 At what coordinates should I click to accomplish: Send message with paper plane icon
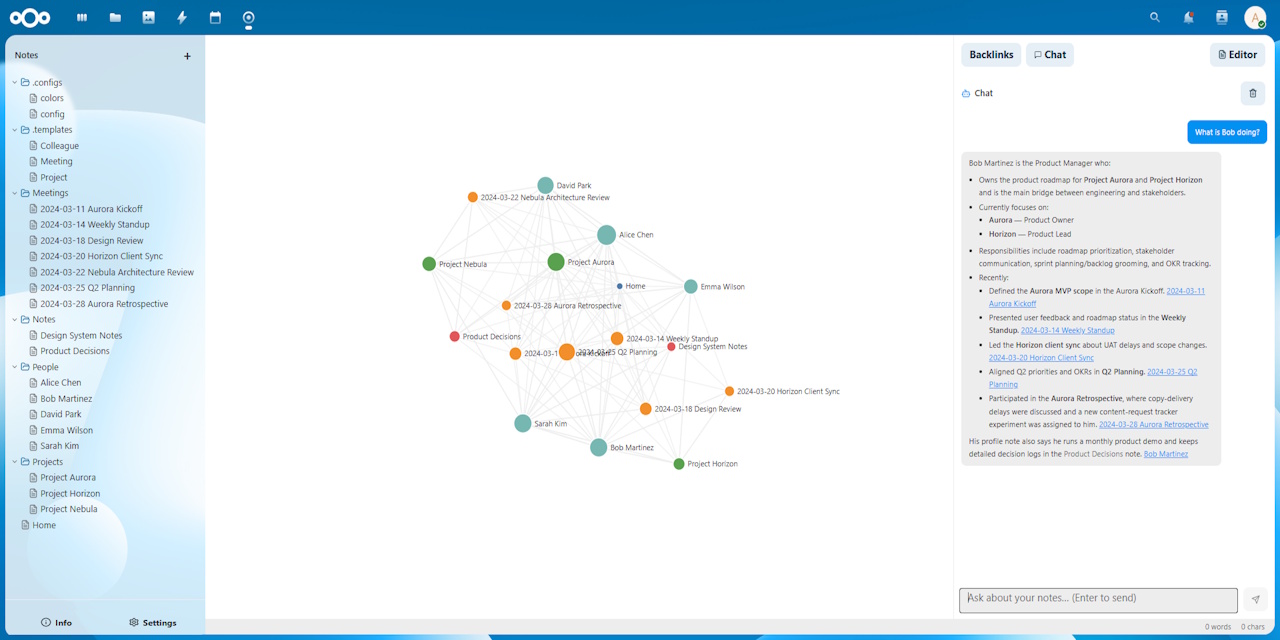(x=1256, y=600)
